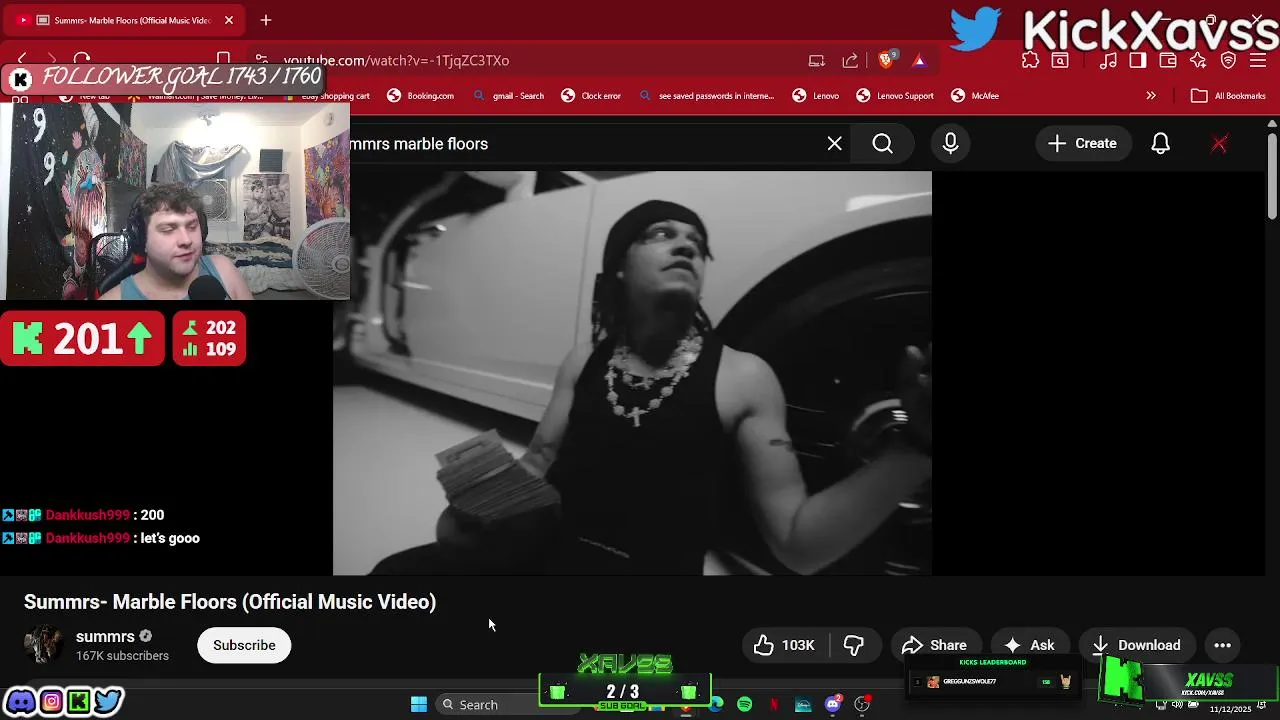Image resolution: width=1280 pixels, height=720 pixels.
Task: Open Brave Shields lion icon
Action: click(x=885, y=60)
